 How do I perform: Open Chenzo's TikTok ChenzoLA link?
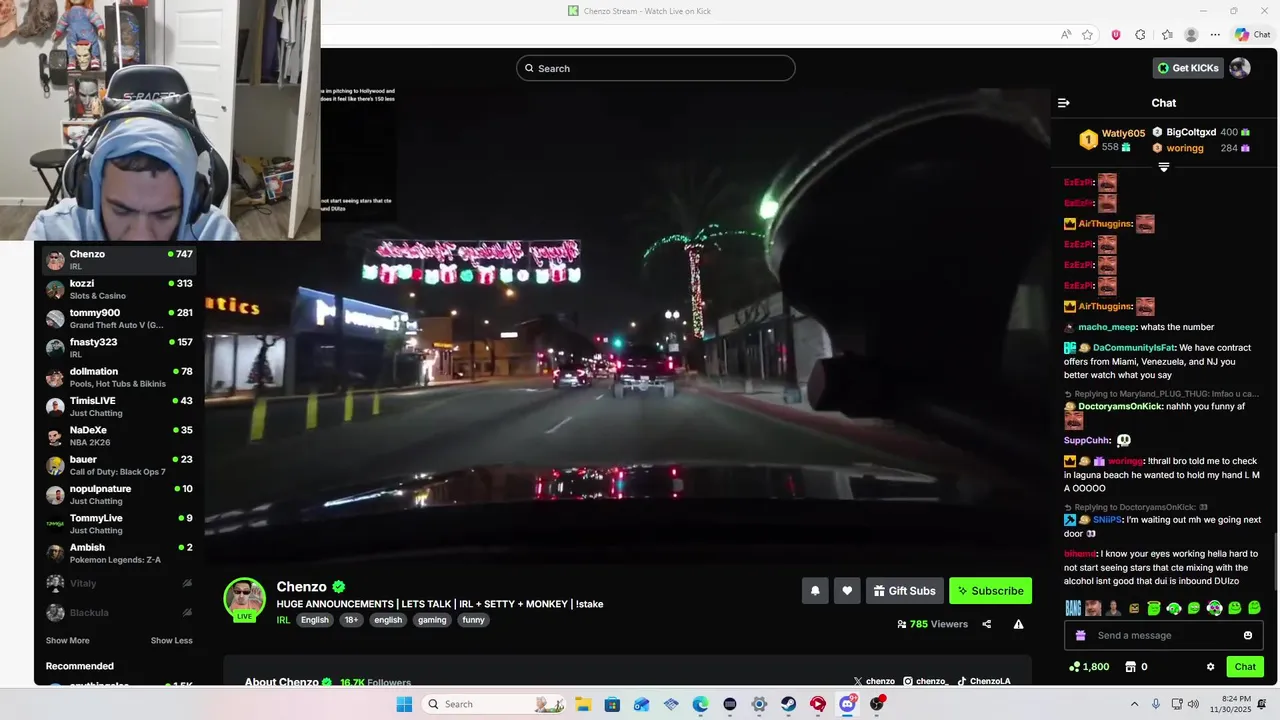coord(984,681)
